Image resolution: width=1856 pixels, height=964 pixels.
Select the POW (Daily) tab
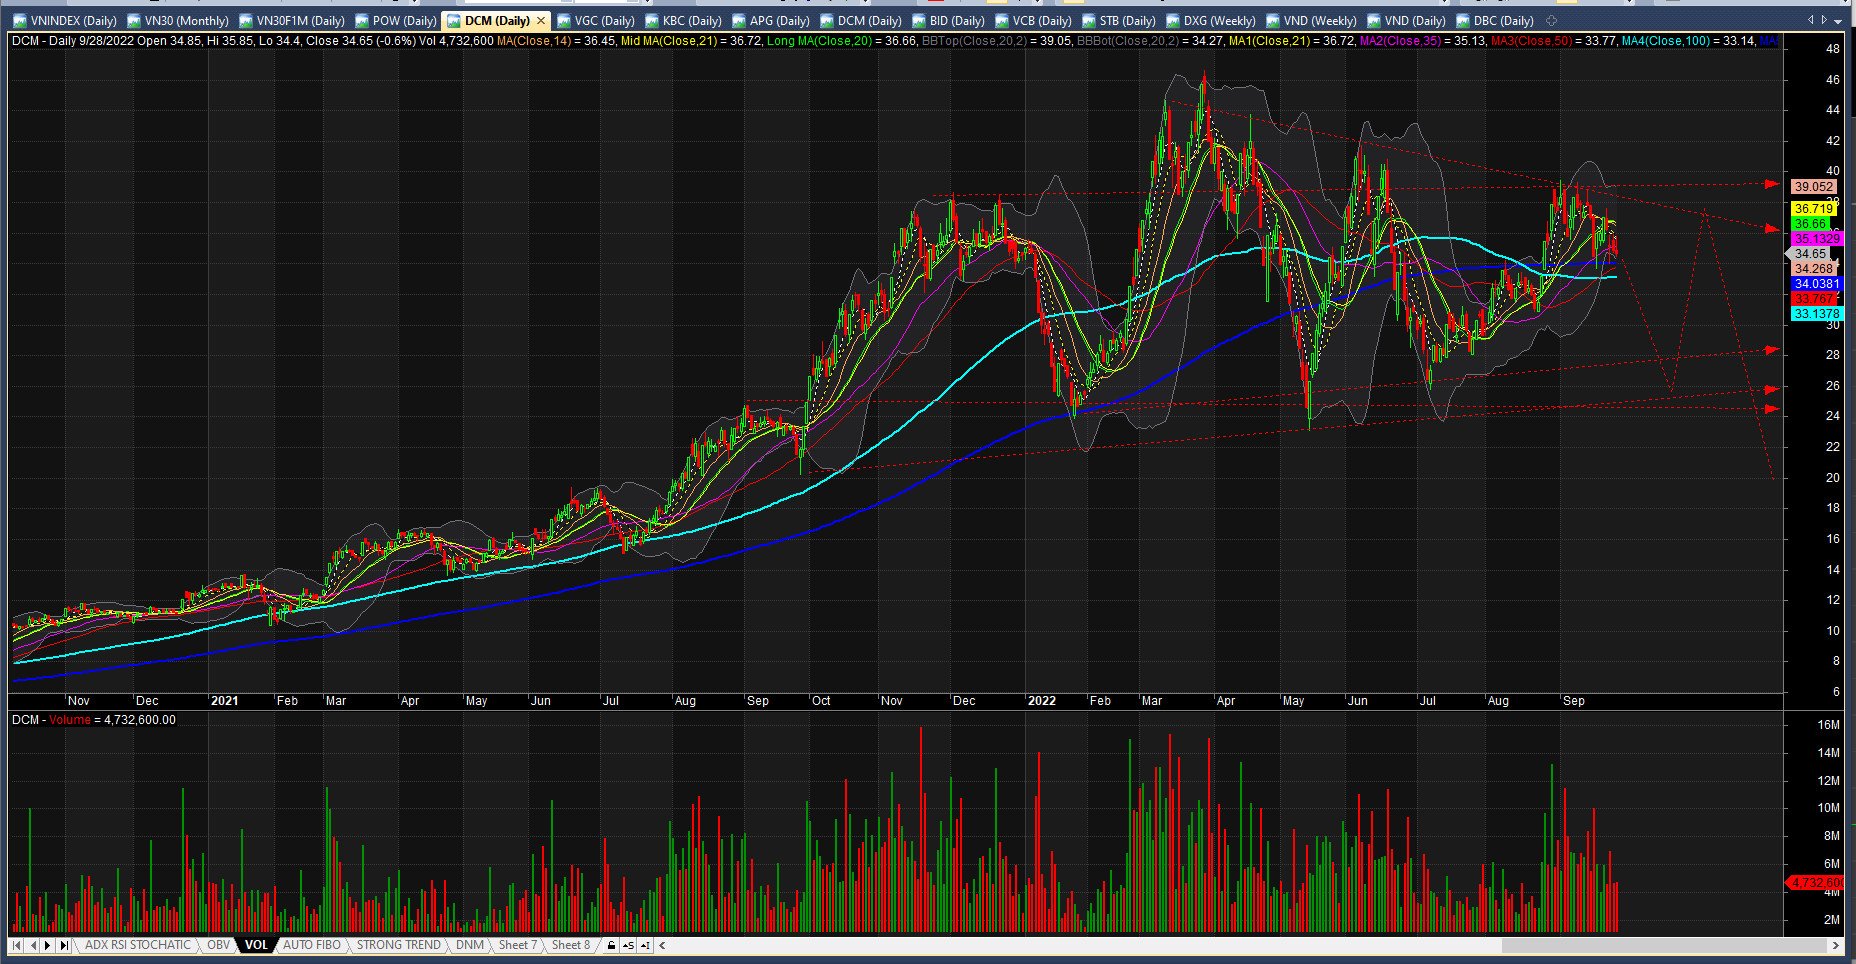395,20
